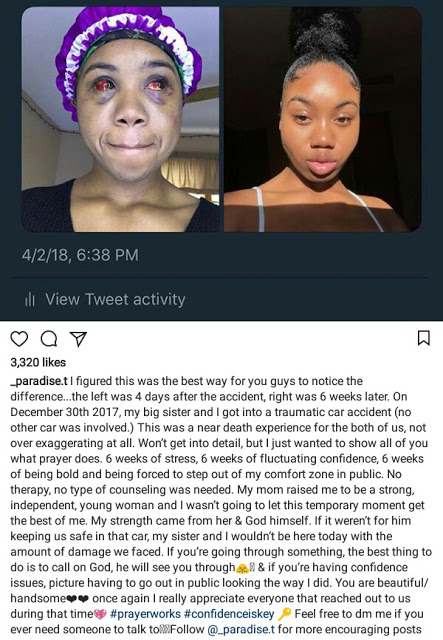Open the right recovery photo
Viewport: 443px width, 640px height.
coord(323,119)
